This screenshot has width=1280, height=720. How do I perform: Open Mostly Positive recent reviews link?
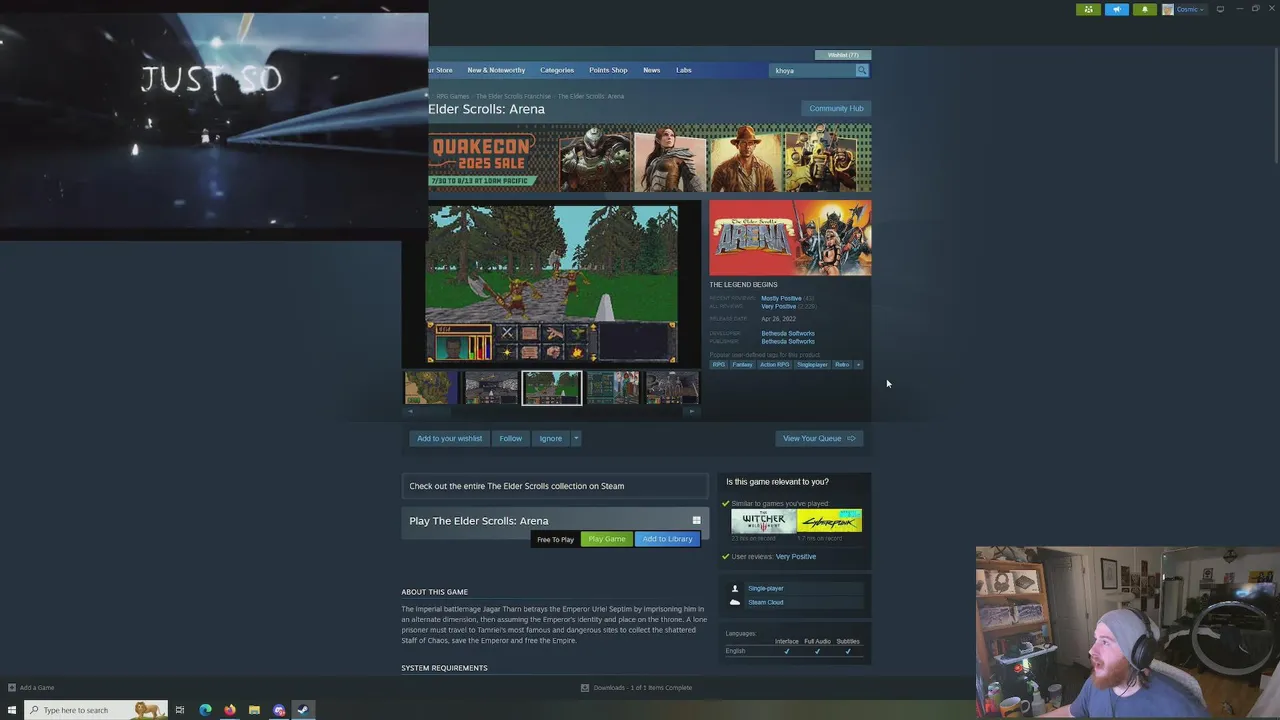coord(781,298)
